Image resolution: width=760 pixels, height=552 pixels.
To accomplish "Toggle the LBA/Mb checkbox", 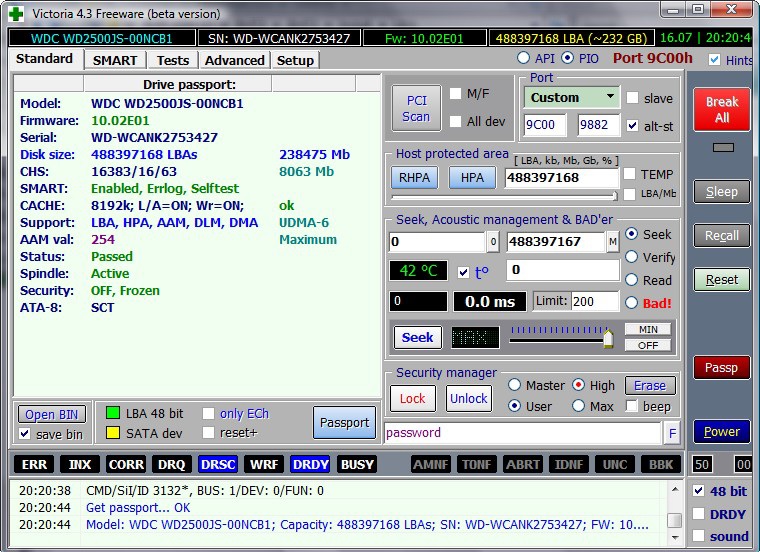I will (x=629, y=194).
